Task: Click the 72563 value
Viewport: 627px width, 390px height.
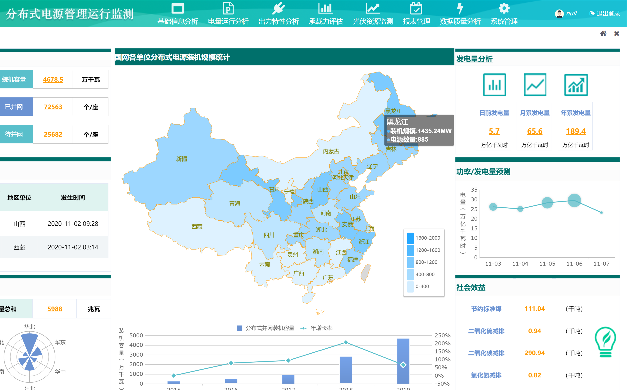Action: coord(53,107)
